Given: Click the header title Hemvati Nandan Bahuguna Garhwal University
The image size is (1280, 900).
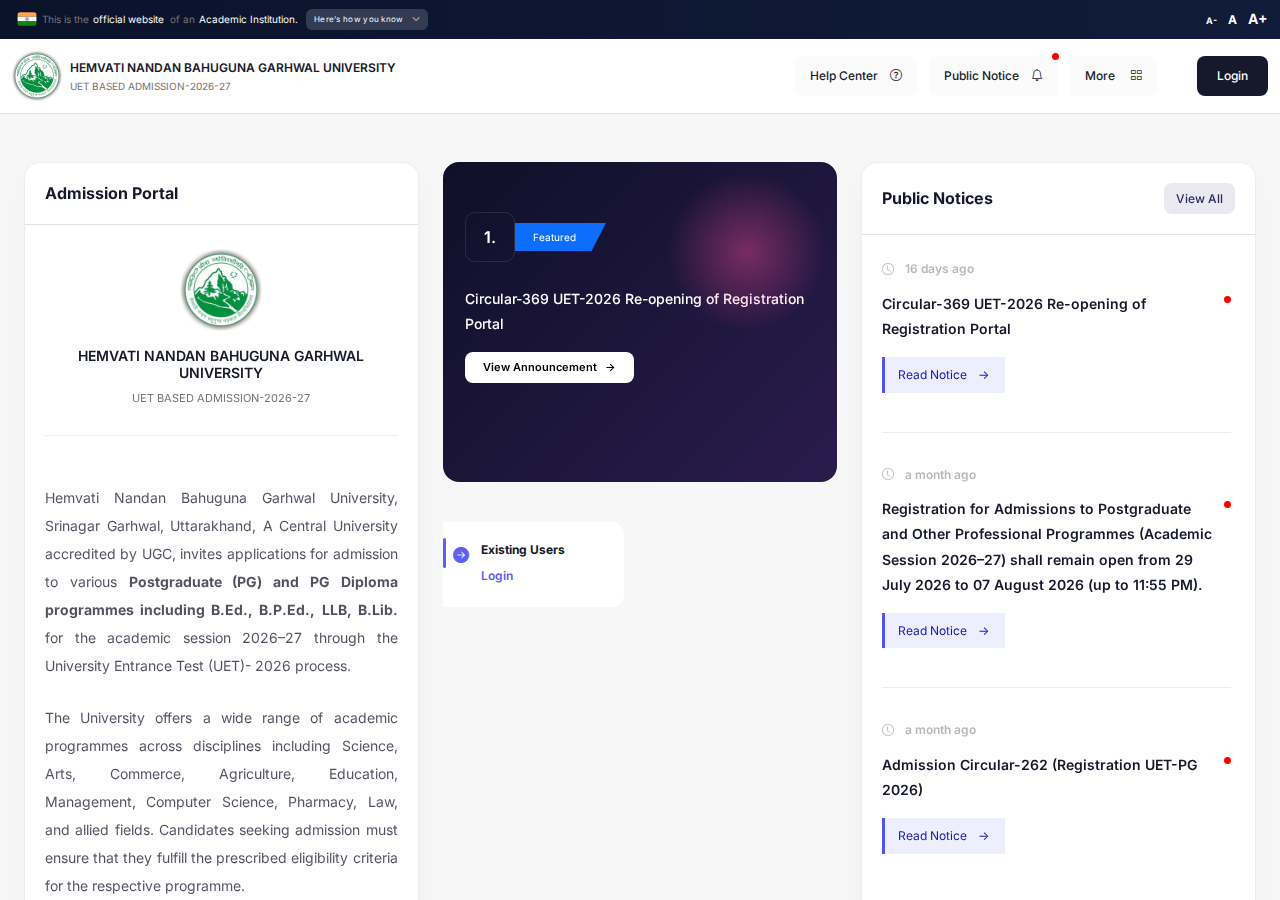Looking at the screenshot, I should (233, 68).
